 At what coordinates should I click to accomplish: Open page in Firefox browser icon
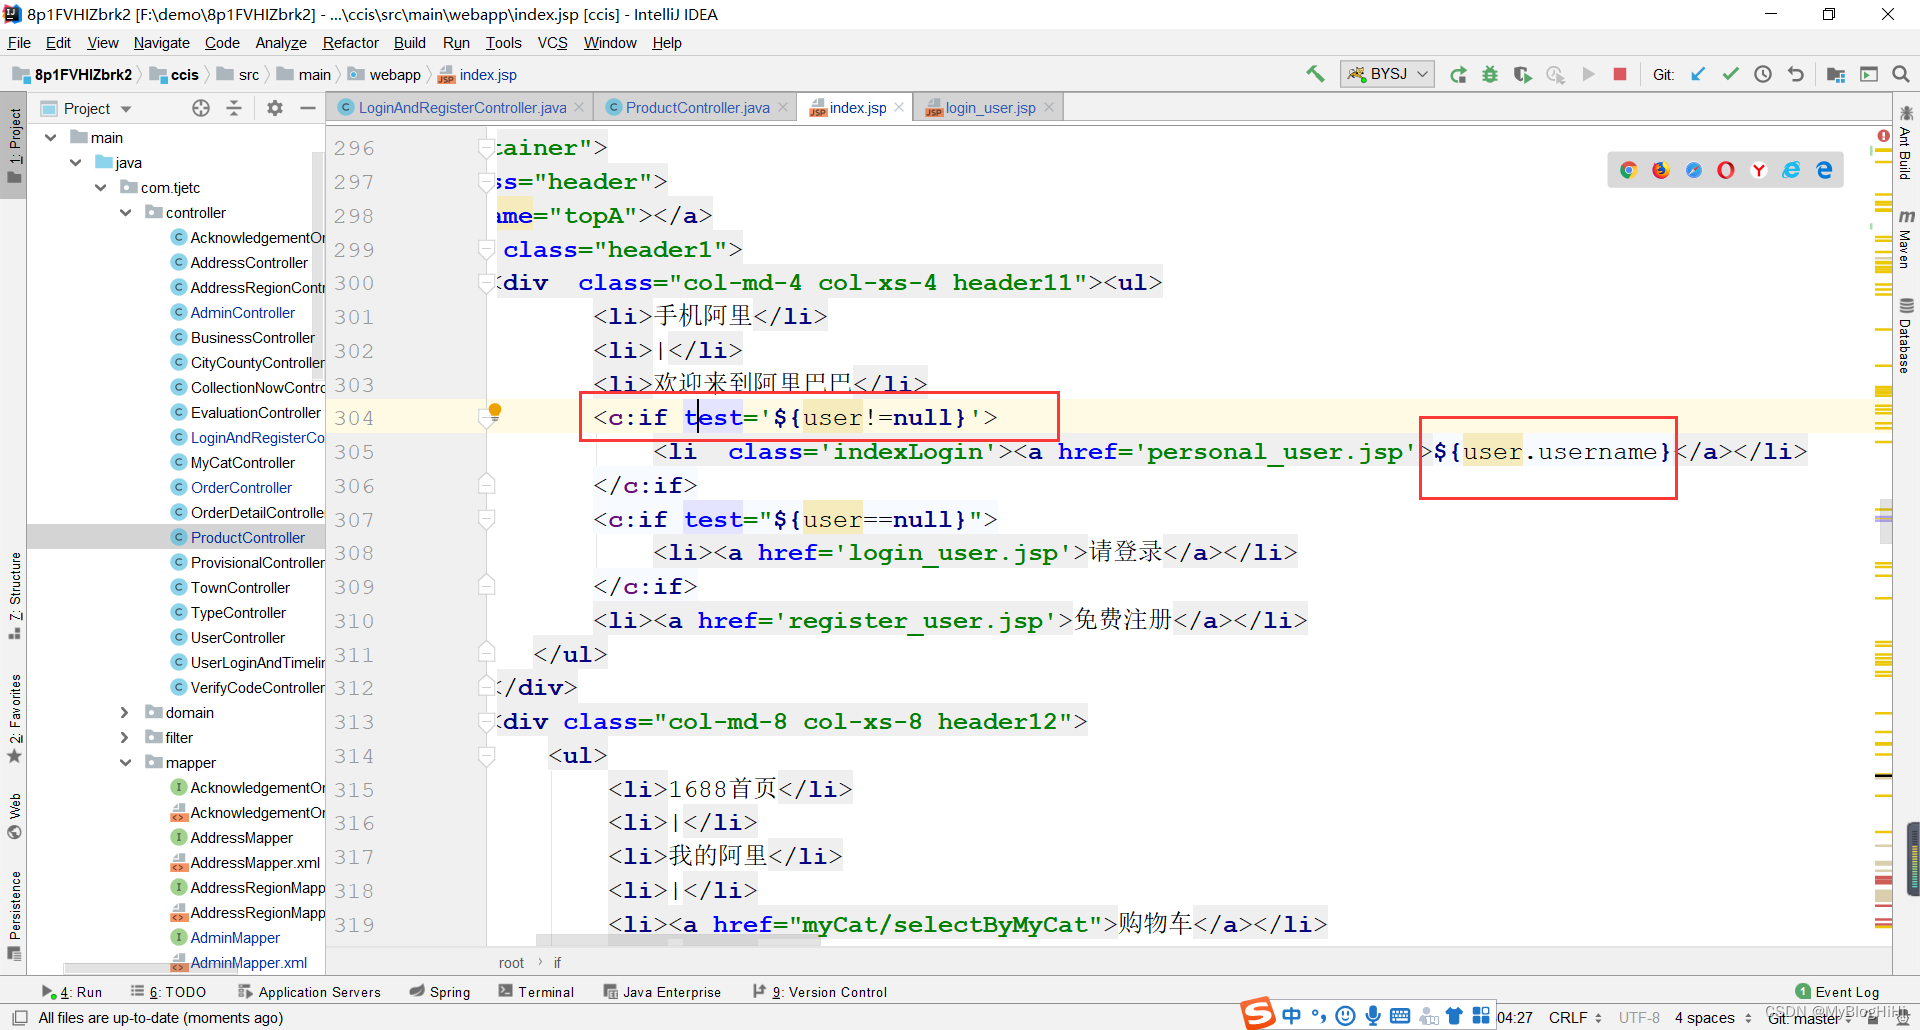pos(1661,170)
